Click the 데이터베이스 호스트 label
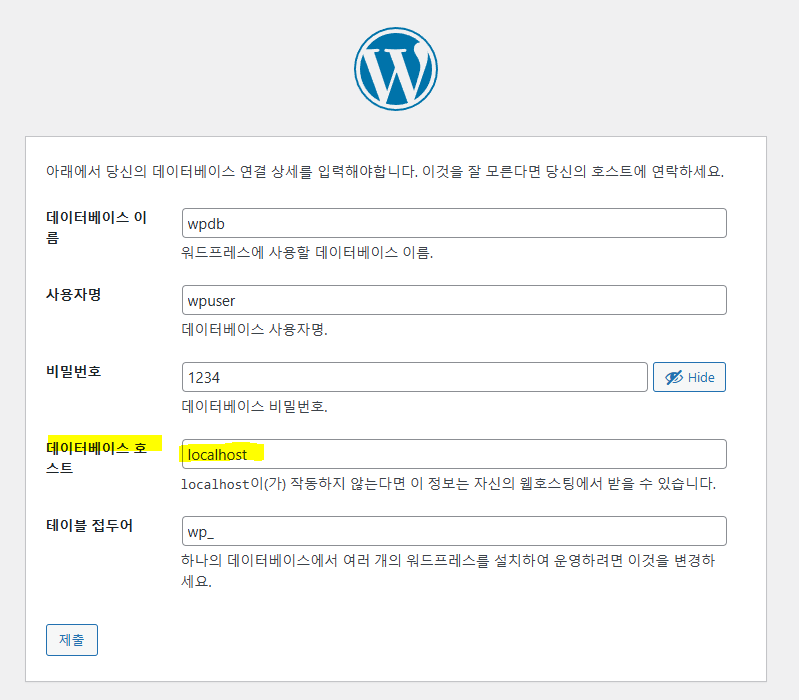This screenshot has height=700, width=799. (96, 458)
